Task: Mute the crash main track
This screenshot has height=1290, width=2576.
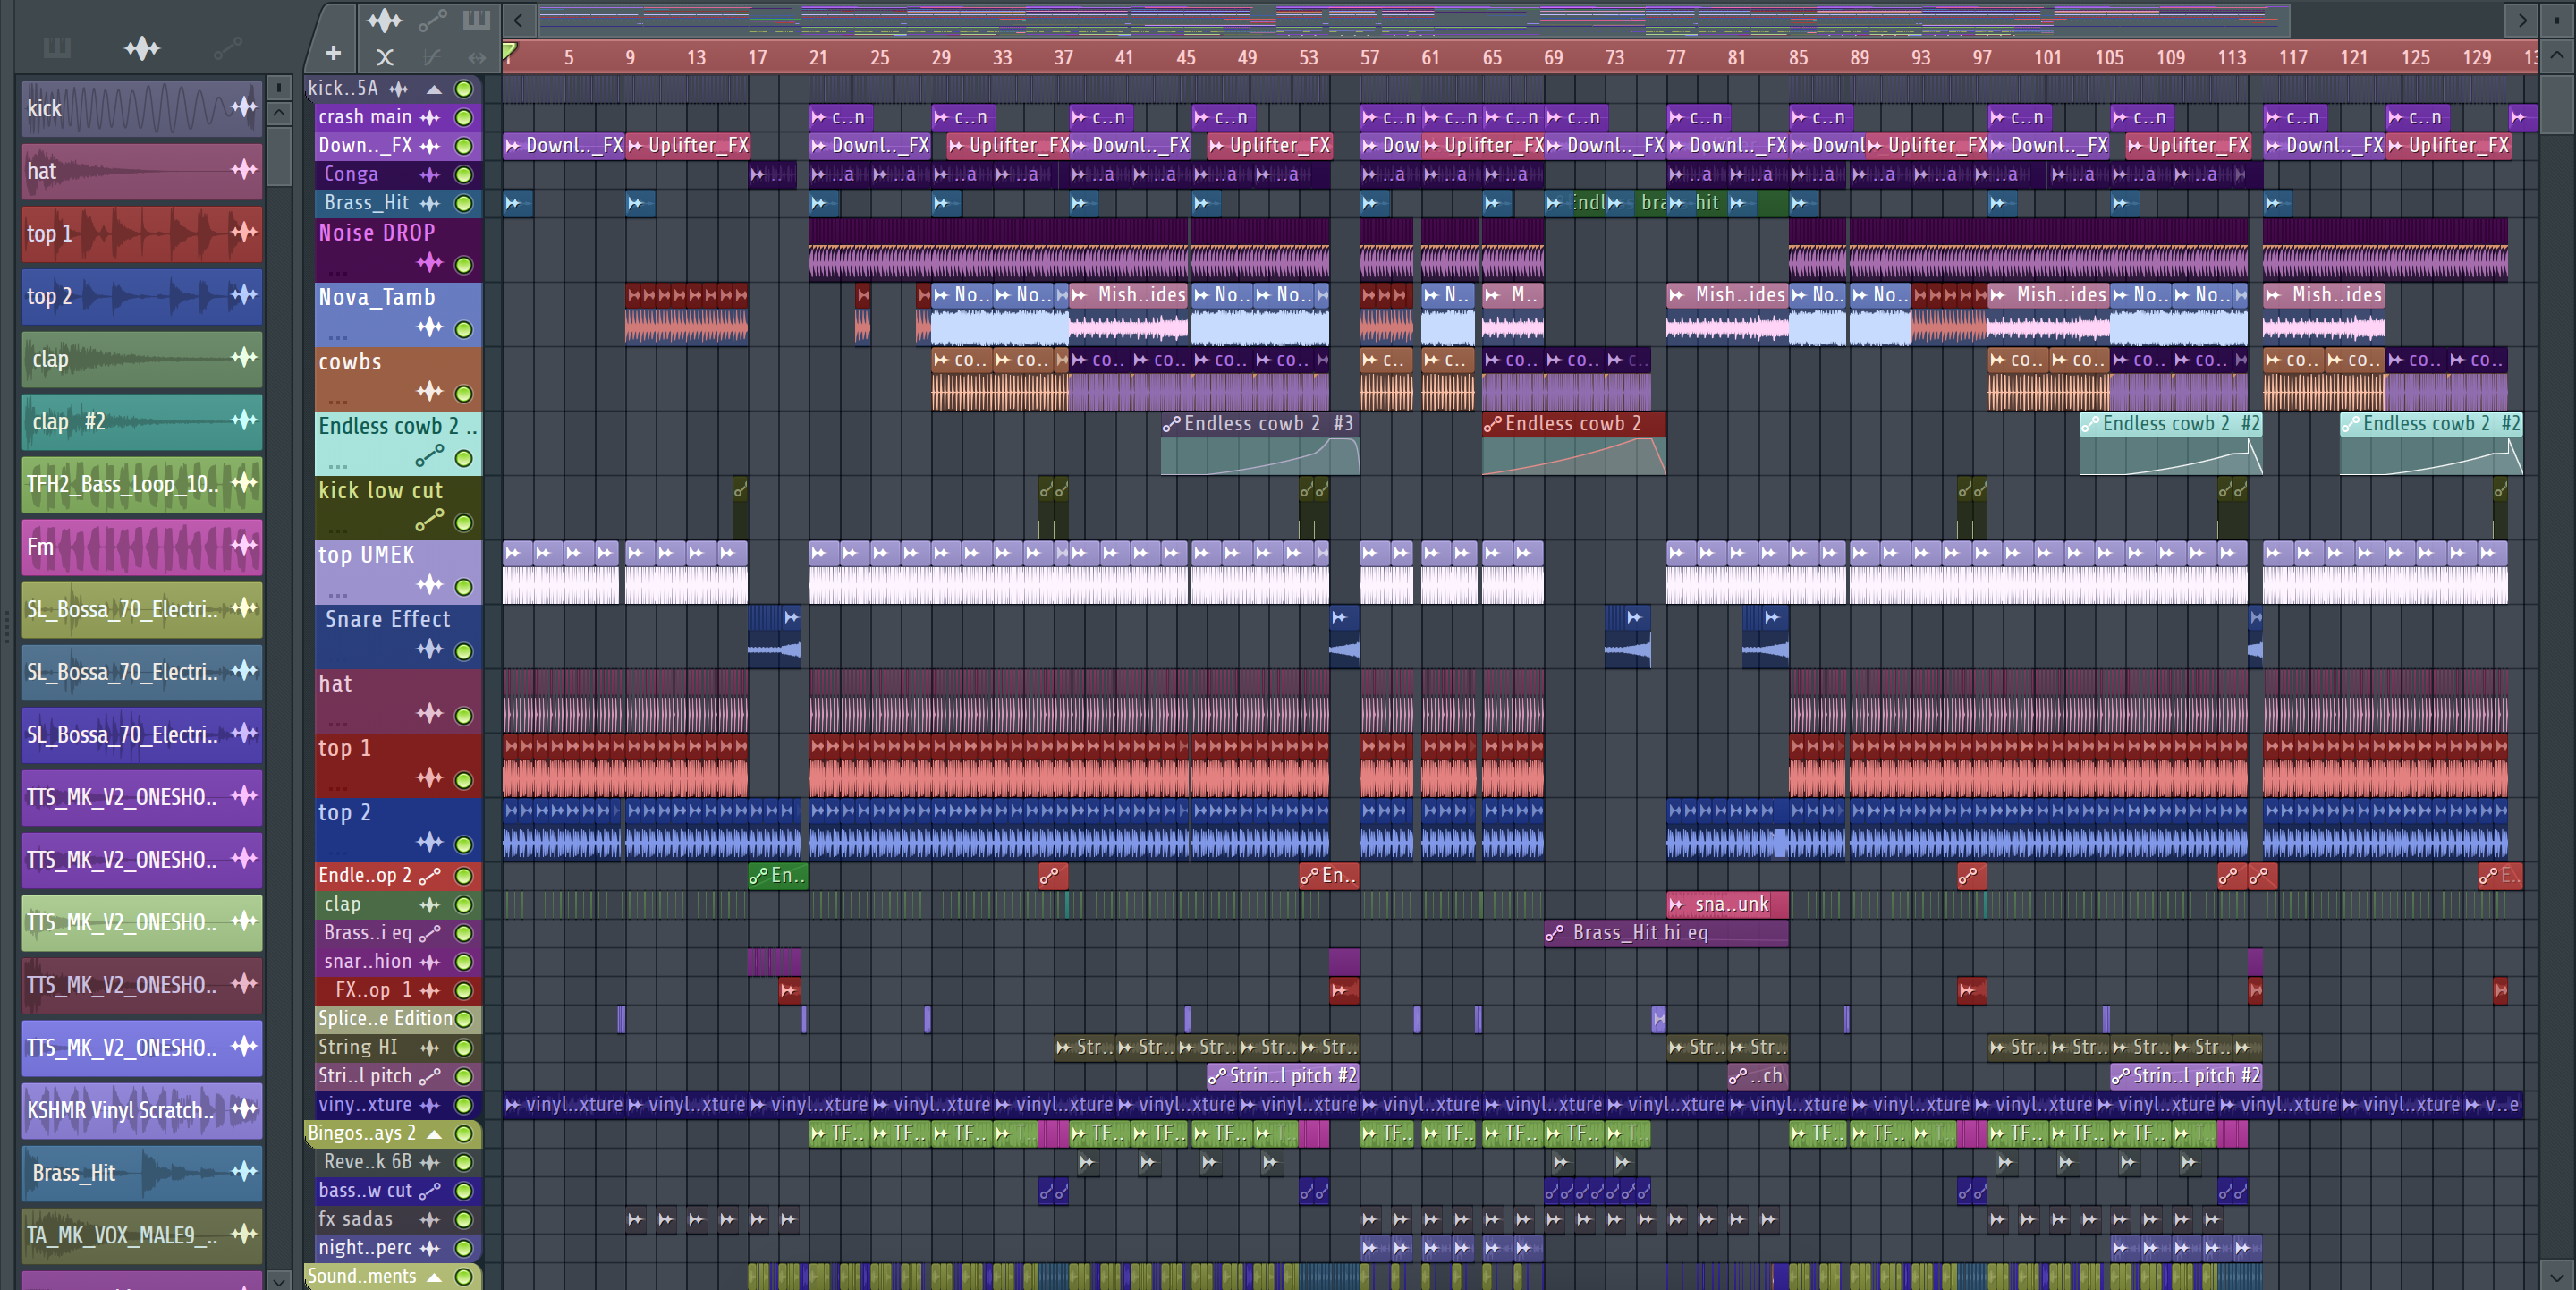Action: tap(464, 117)
